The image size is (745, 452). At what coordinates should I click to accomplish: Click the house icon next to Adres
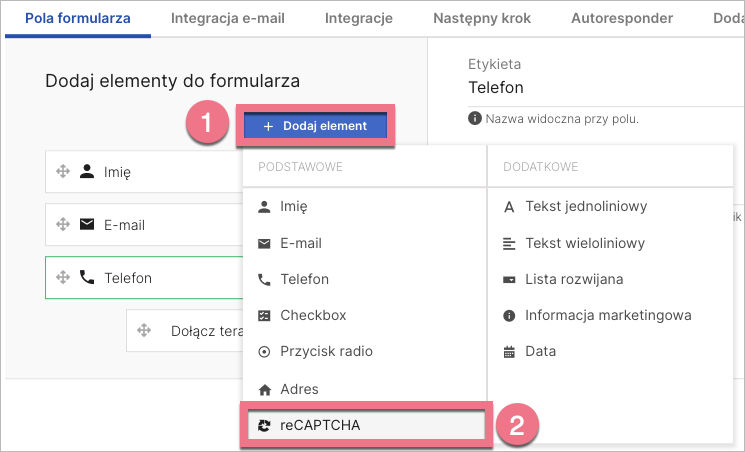coord(264,389)
